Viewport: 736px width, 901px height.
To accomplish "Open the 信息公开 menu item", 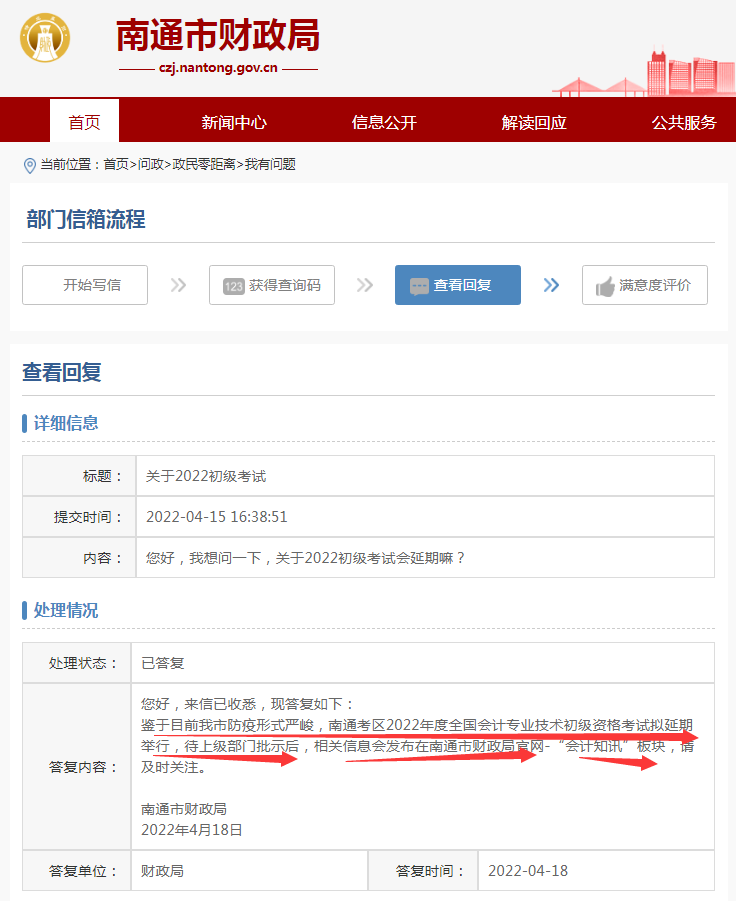I will (x=384, y=122).
